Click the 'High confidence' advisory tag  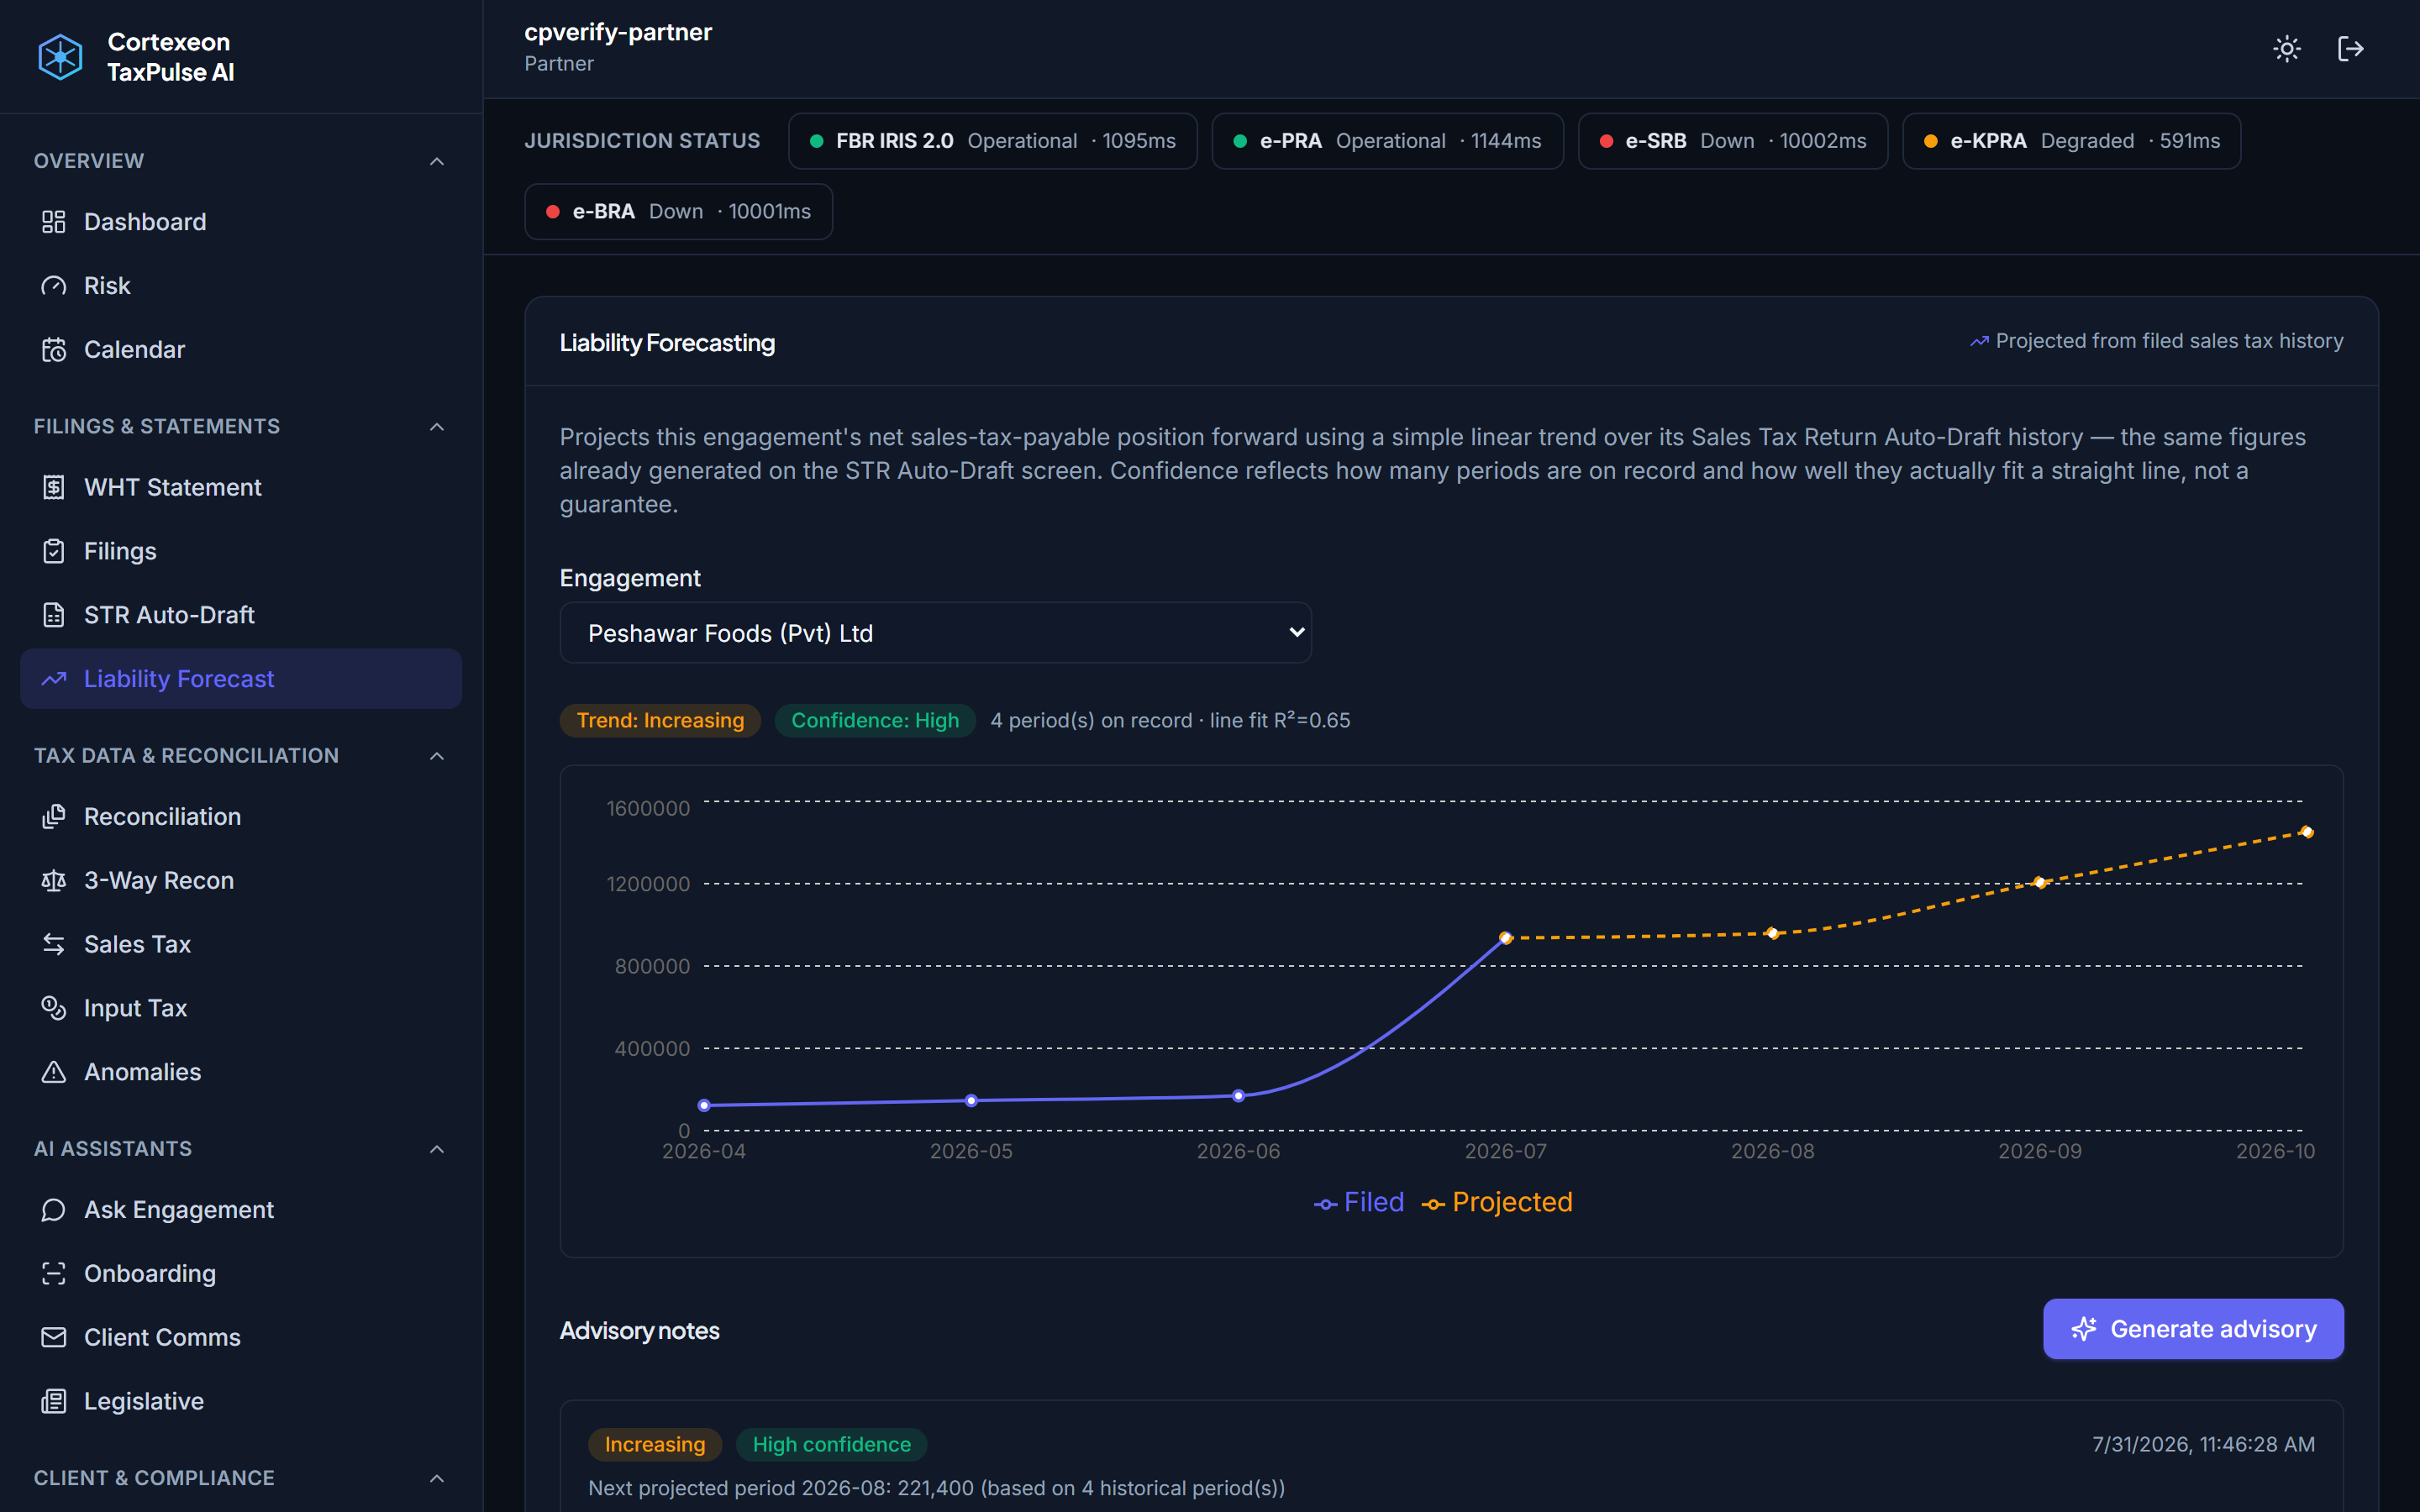pos(831,1445)
